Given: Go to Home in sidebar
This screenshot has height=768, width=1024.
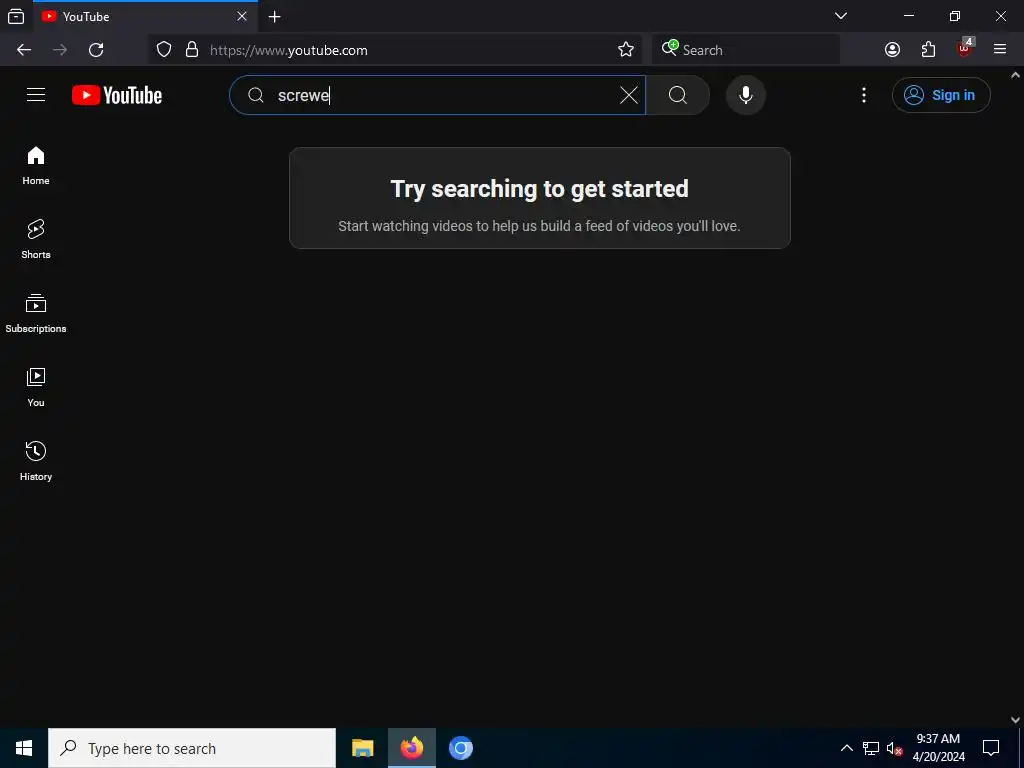Looking at the screenshot, I should click(x=36, y=166).
